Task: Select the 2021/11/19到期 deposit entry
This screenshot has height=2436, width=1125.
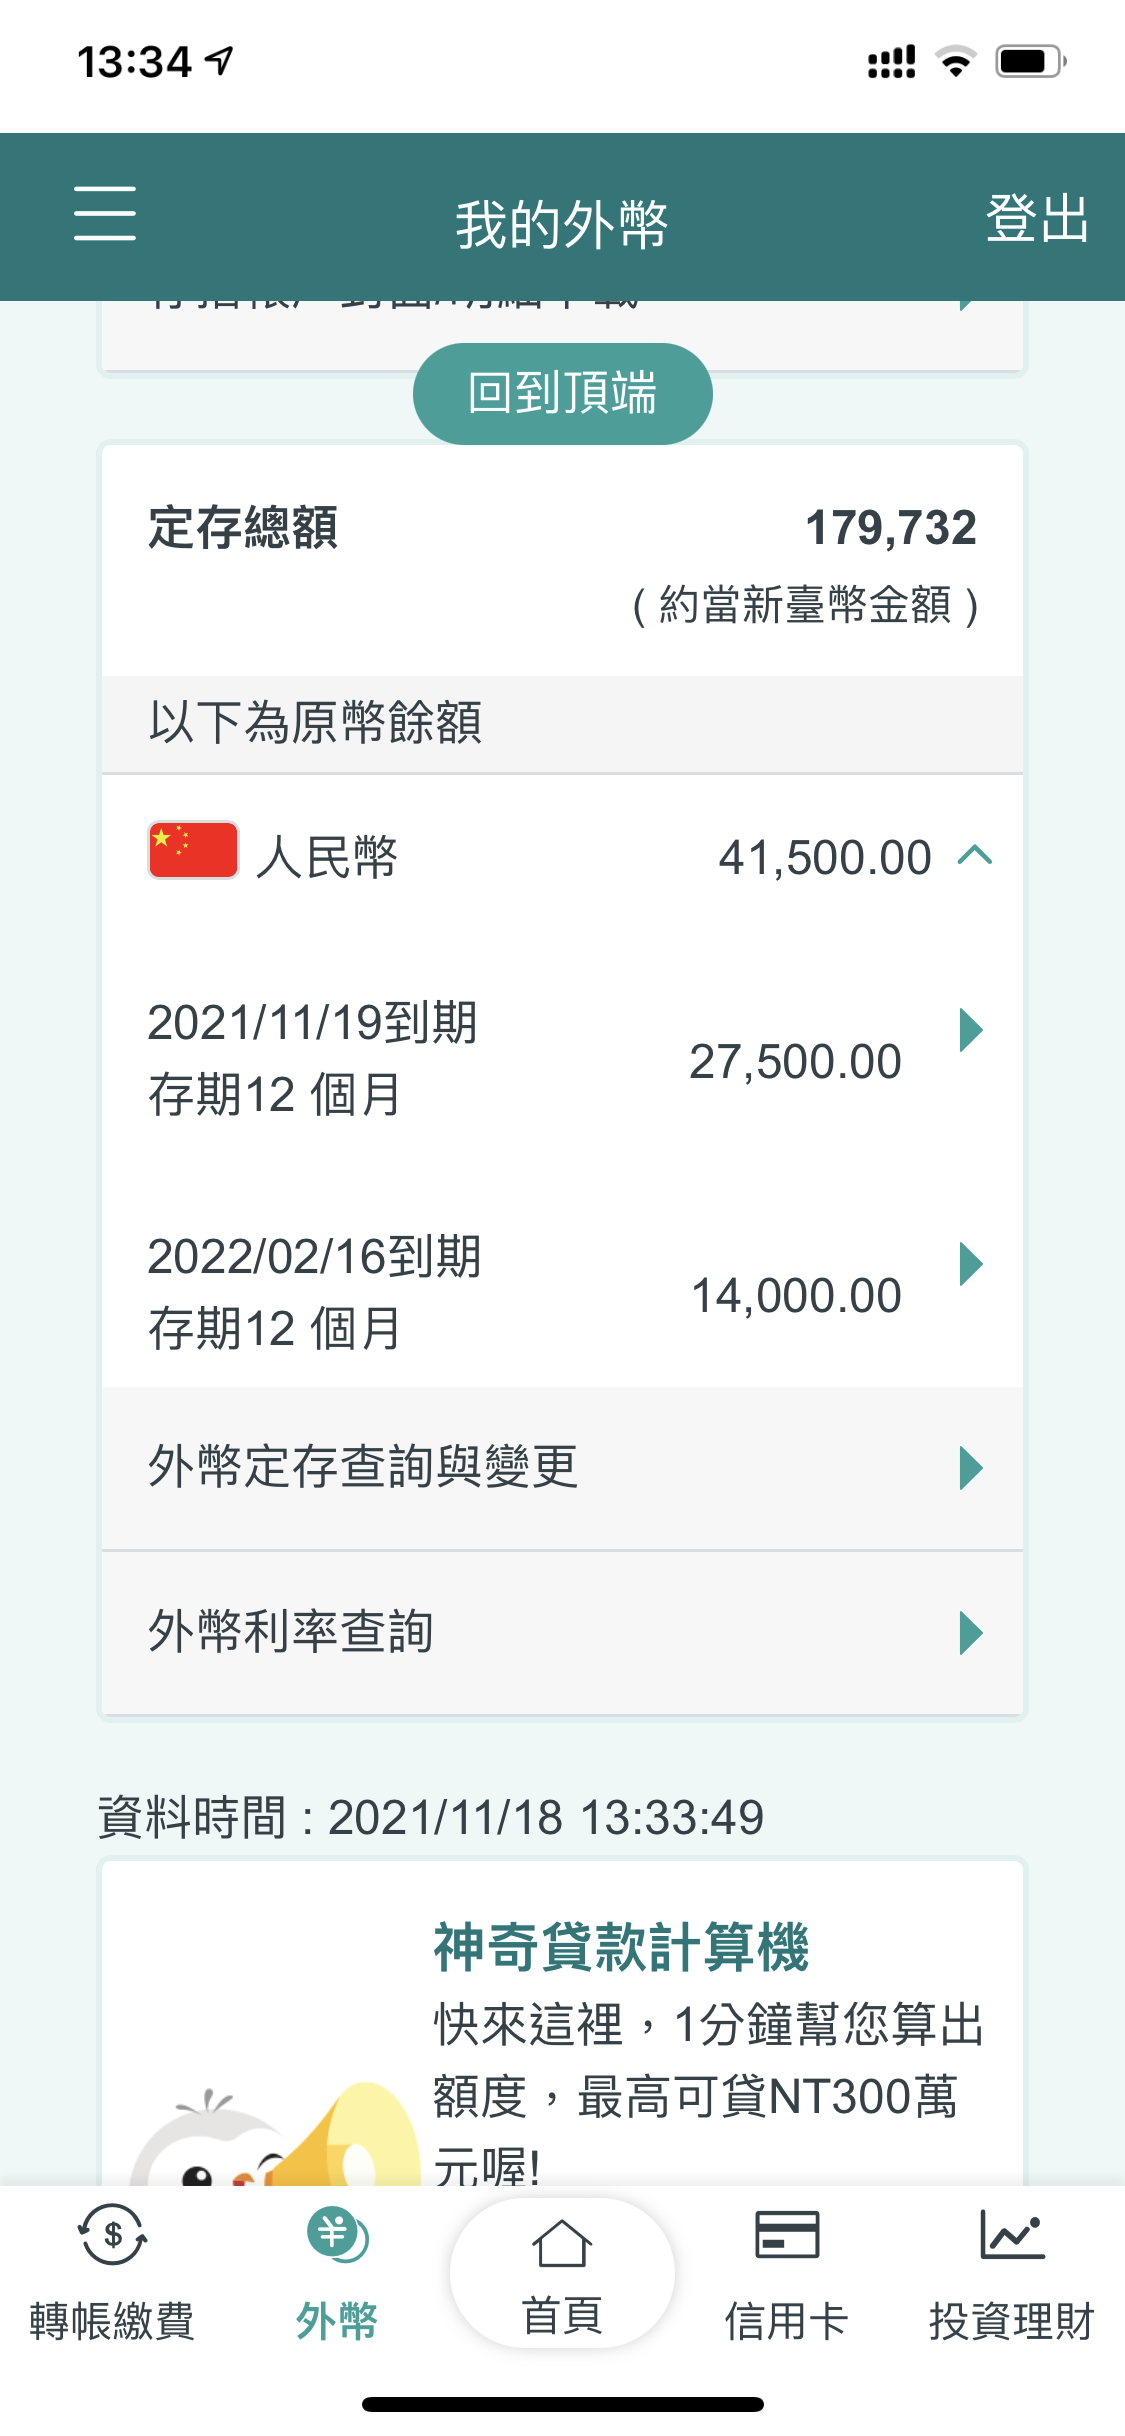Action: (x=312, y=1058)
